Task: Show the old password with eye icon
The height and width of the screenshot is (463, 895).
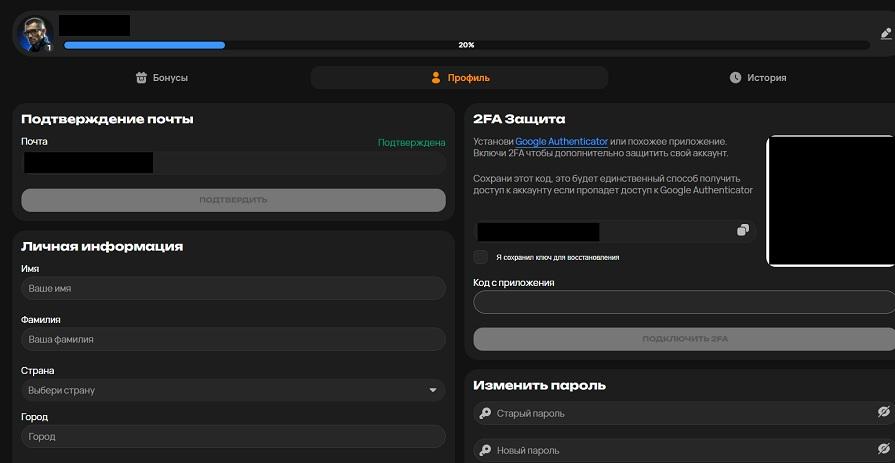Action: click(884, 412)
